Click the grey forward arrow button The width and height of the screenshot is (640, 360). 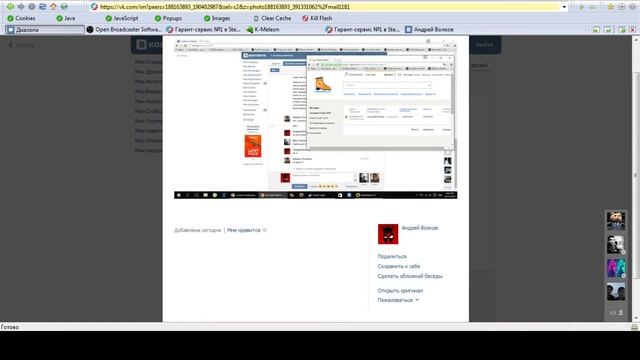click(x=21, y=7)
